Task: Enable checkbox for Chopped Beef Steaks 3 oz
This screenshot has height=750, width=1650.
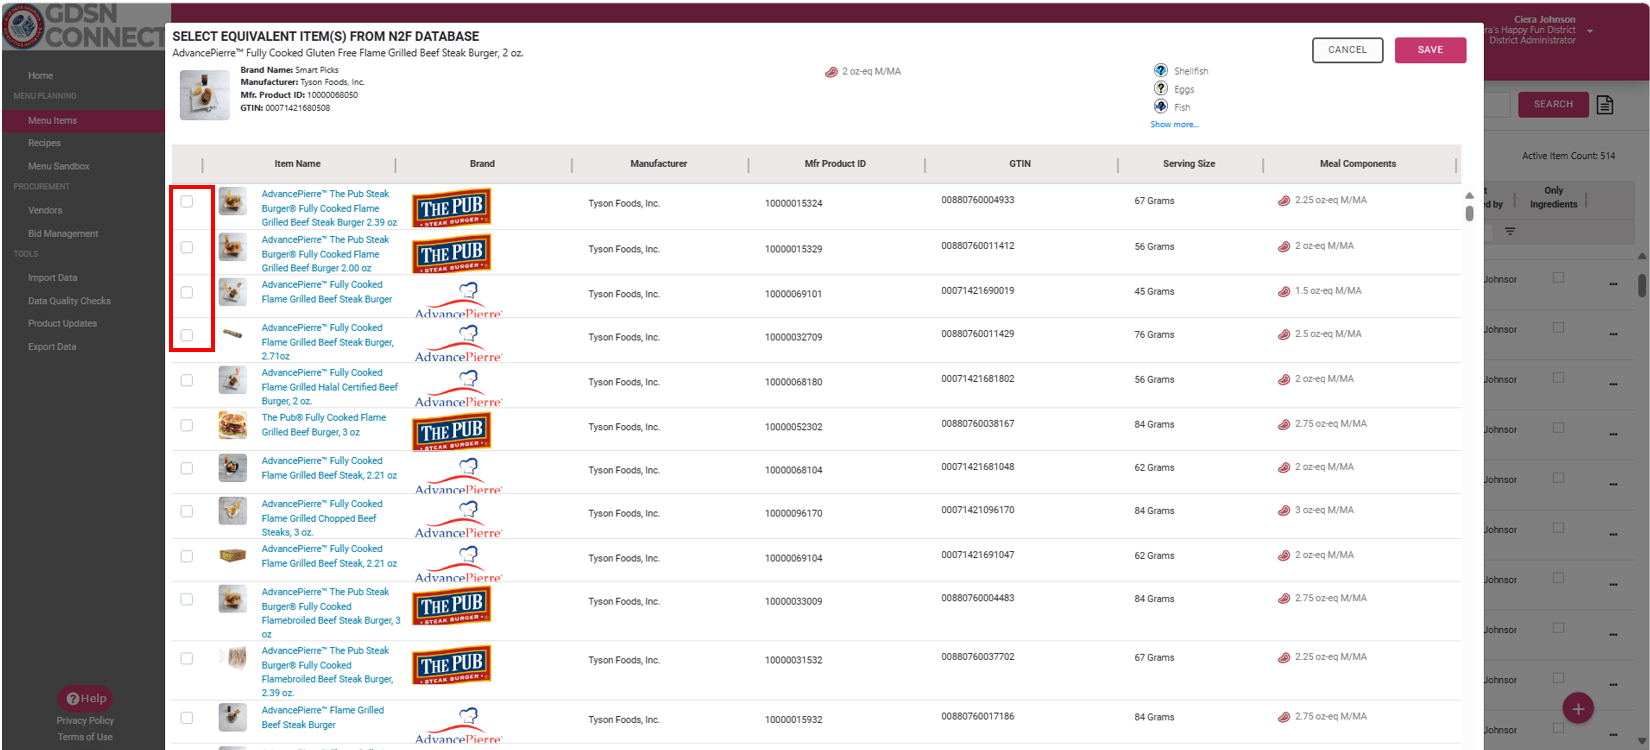Action: [x=187, y=511]
